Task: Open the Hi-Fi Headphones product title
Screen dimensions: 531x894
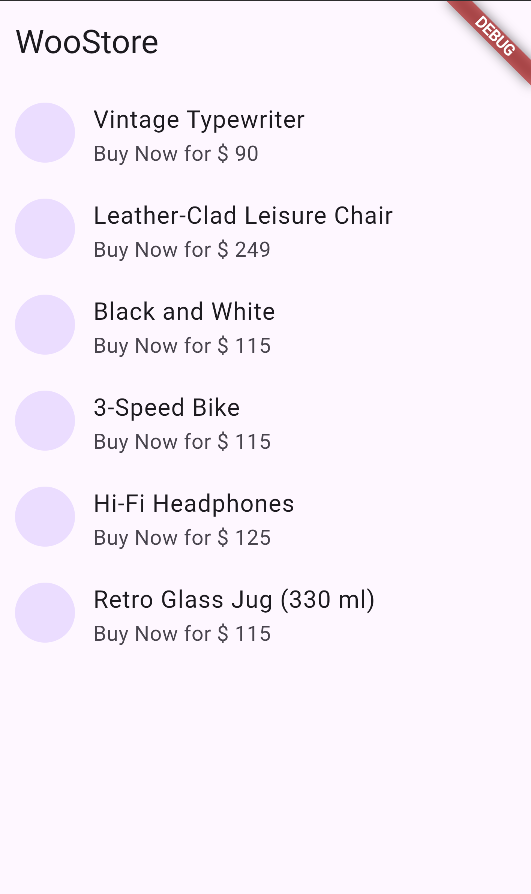Action: click(x=194, y=504)
